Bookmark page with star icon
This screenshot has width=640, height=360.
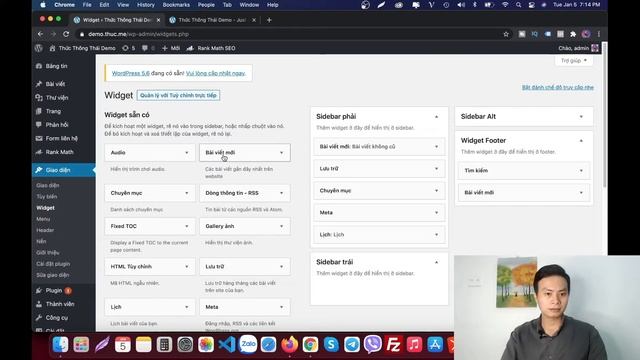pyautogui.click(x=506, y=34)
